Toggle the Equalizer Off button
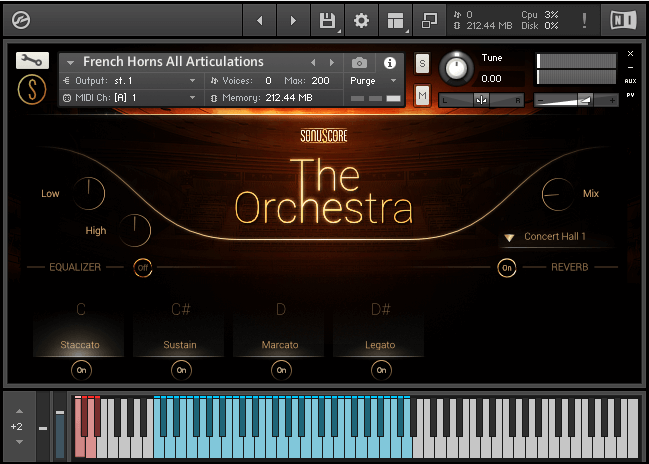Image resolution: width=649 pixels, height=464 pixels. [x=143, y=268]
